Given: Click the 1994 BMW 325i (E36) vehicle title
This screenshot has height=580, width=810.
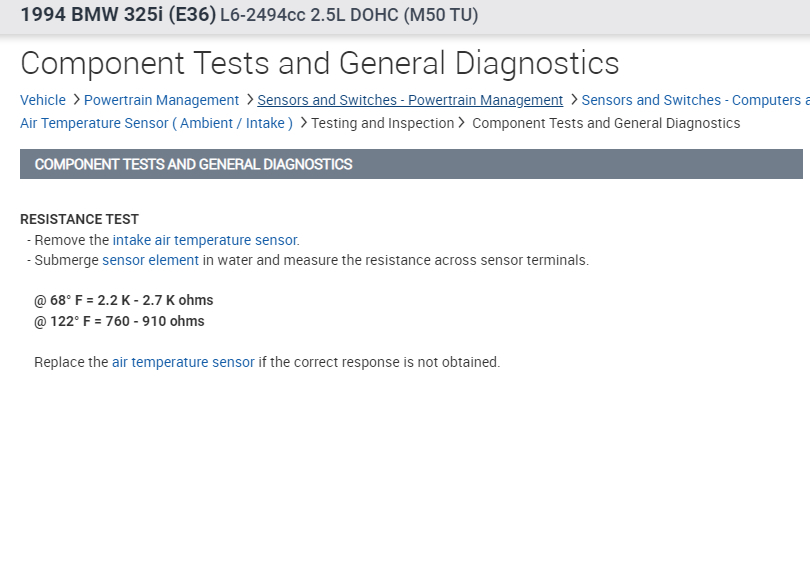Looking at the screenshot, I should point(118,15).
